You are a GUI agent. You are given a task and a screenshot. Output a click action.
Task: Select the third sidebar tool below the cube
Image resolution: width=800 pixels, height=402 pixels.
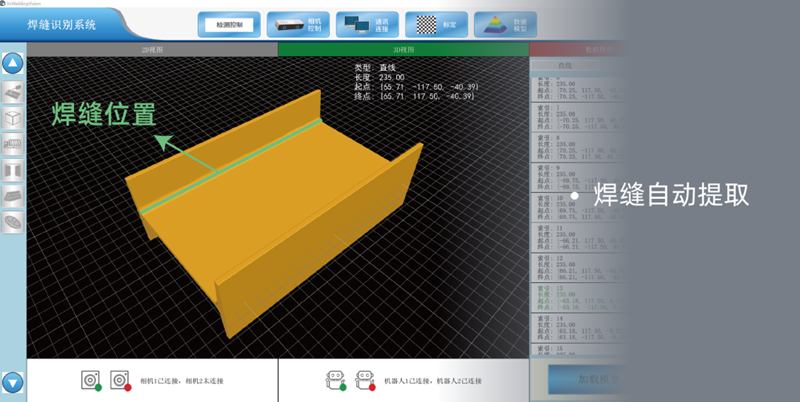point(13,144)
